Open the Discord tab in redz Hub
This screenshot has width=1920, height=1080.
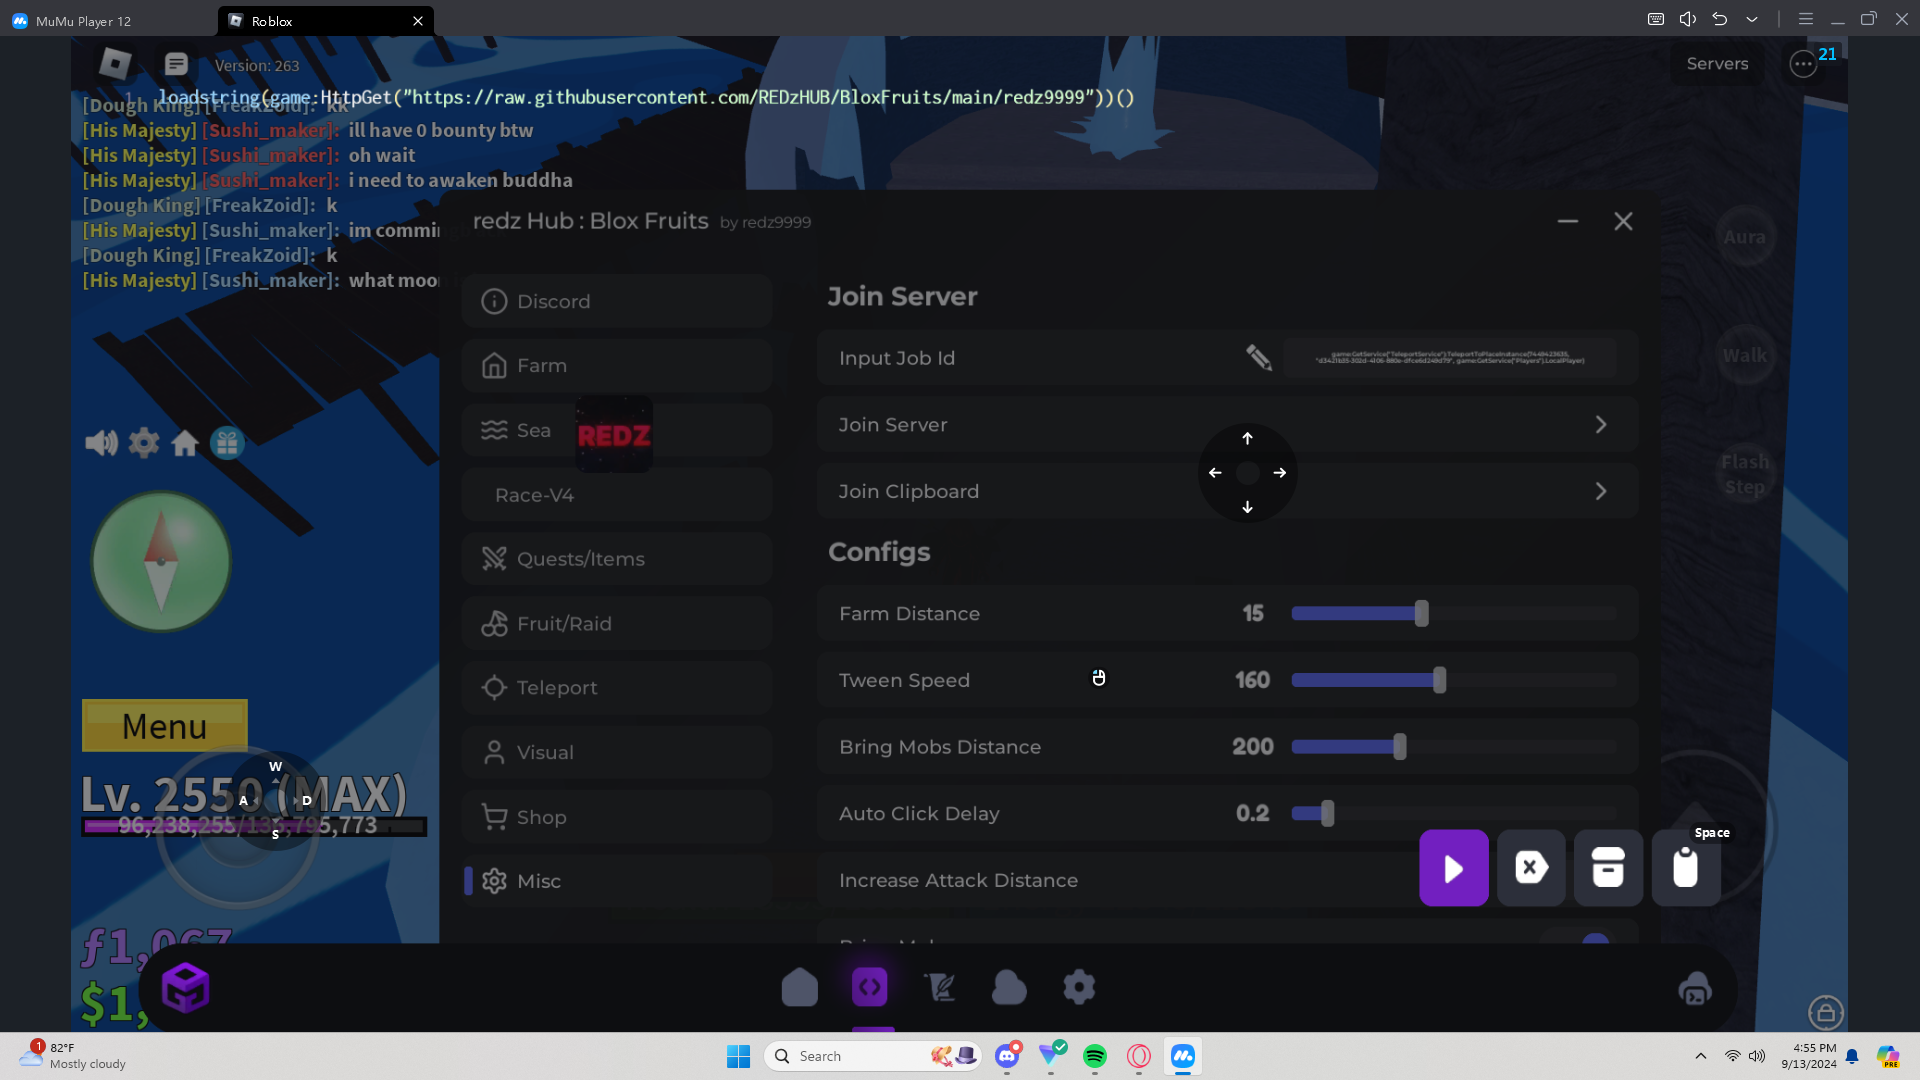617,301
